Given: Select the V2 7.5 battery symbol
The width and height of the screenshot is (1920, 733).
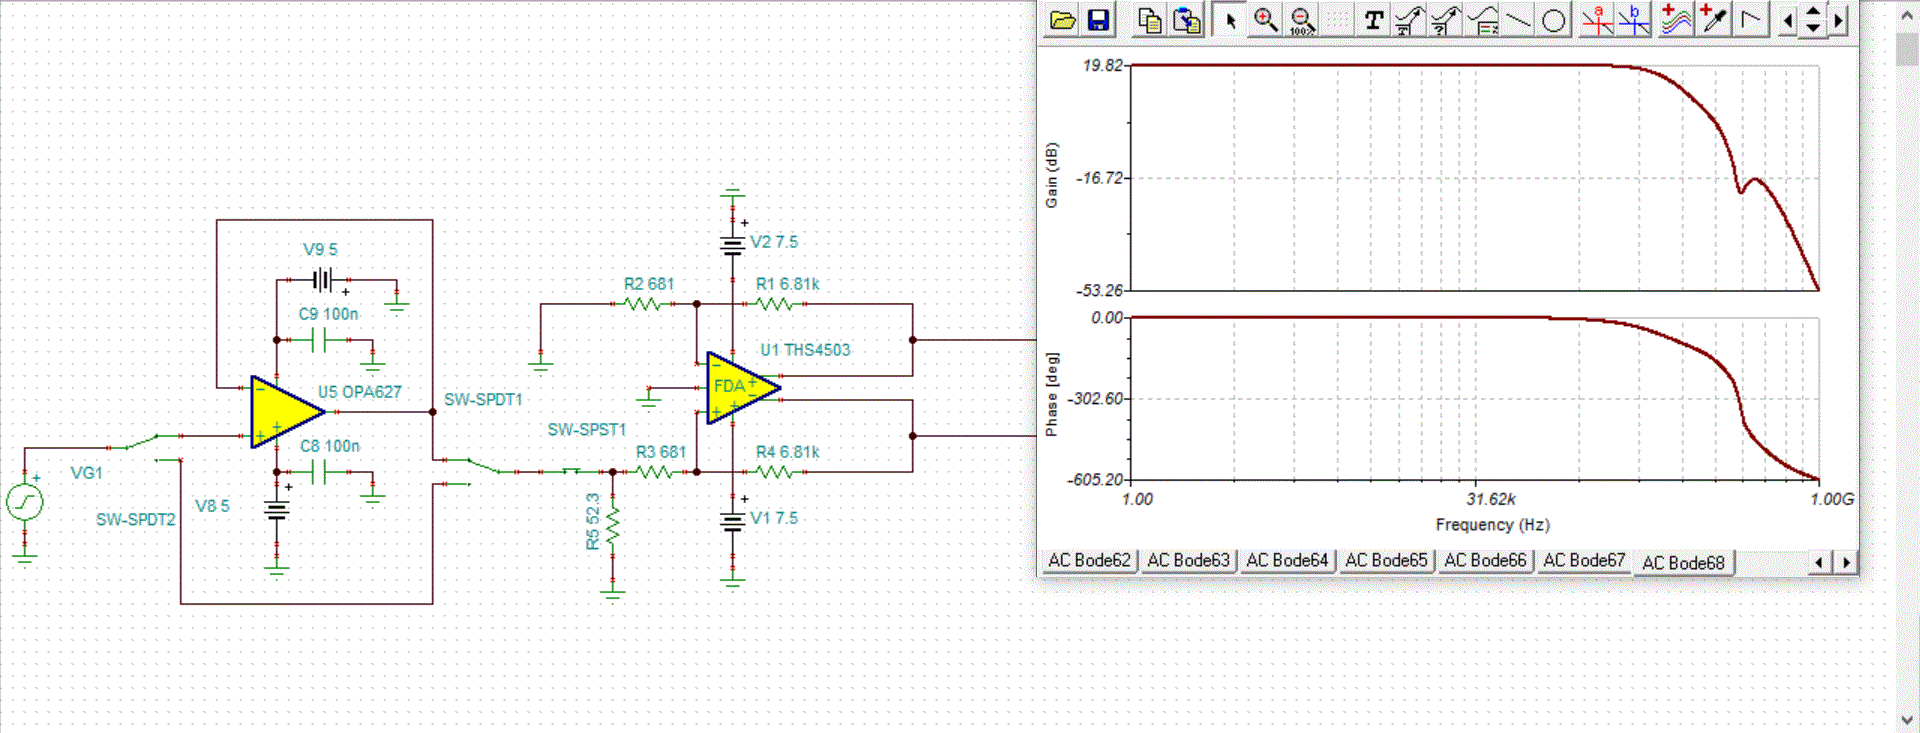Looking at the screenshot, I should tap(733, 244).
